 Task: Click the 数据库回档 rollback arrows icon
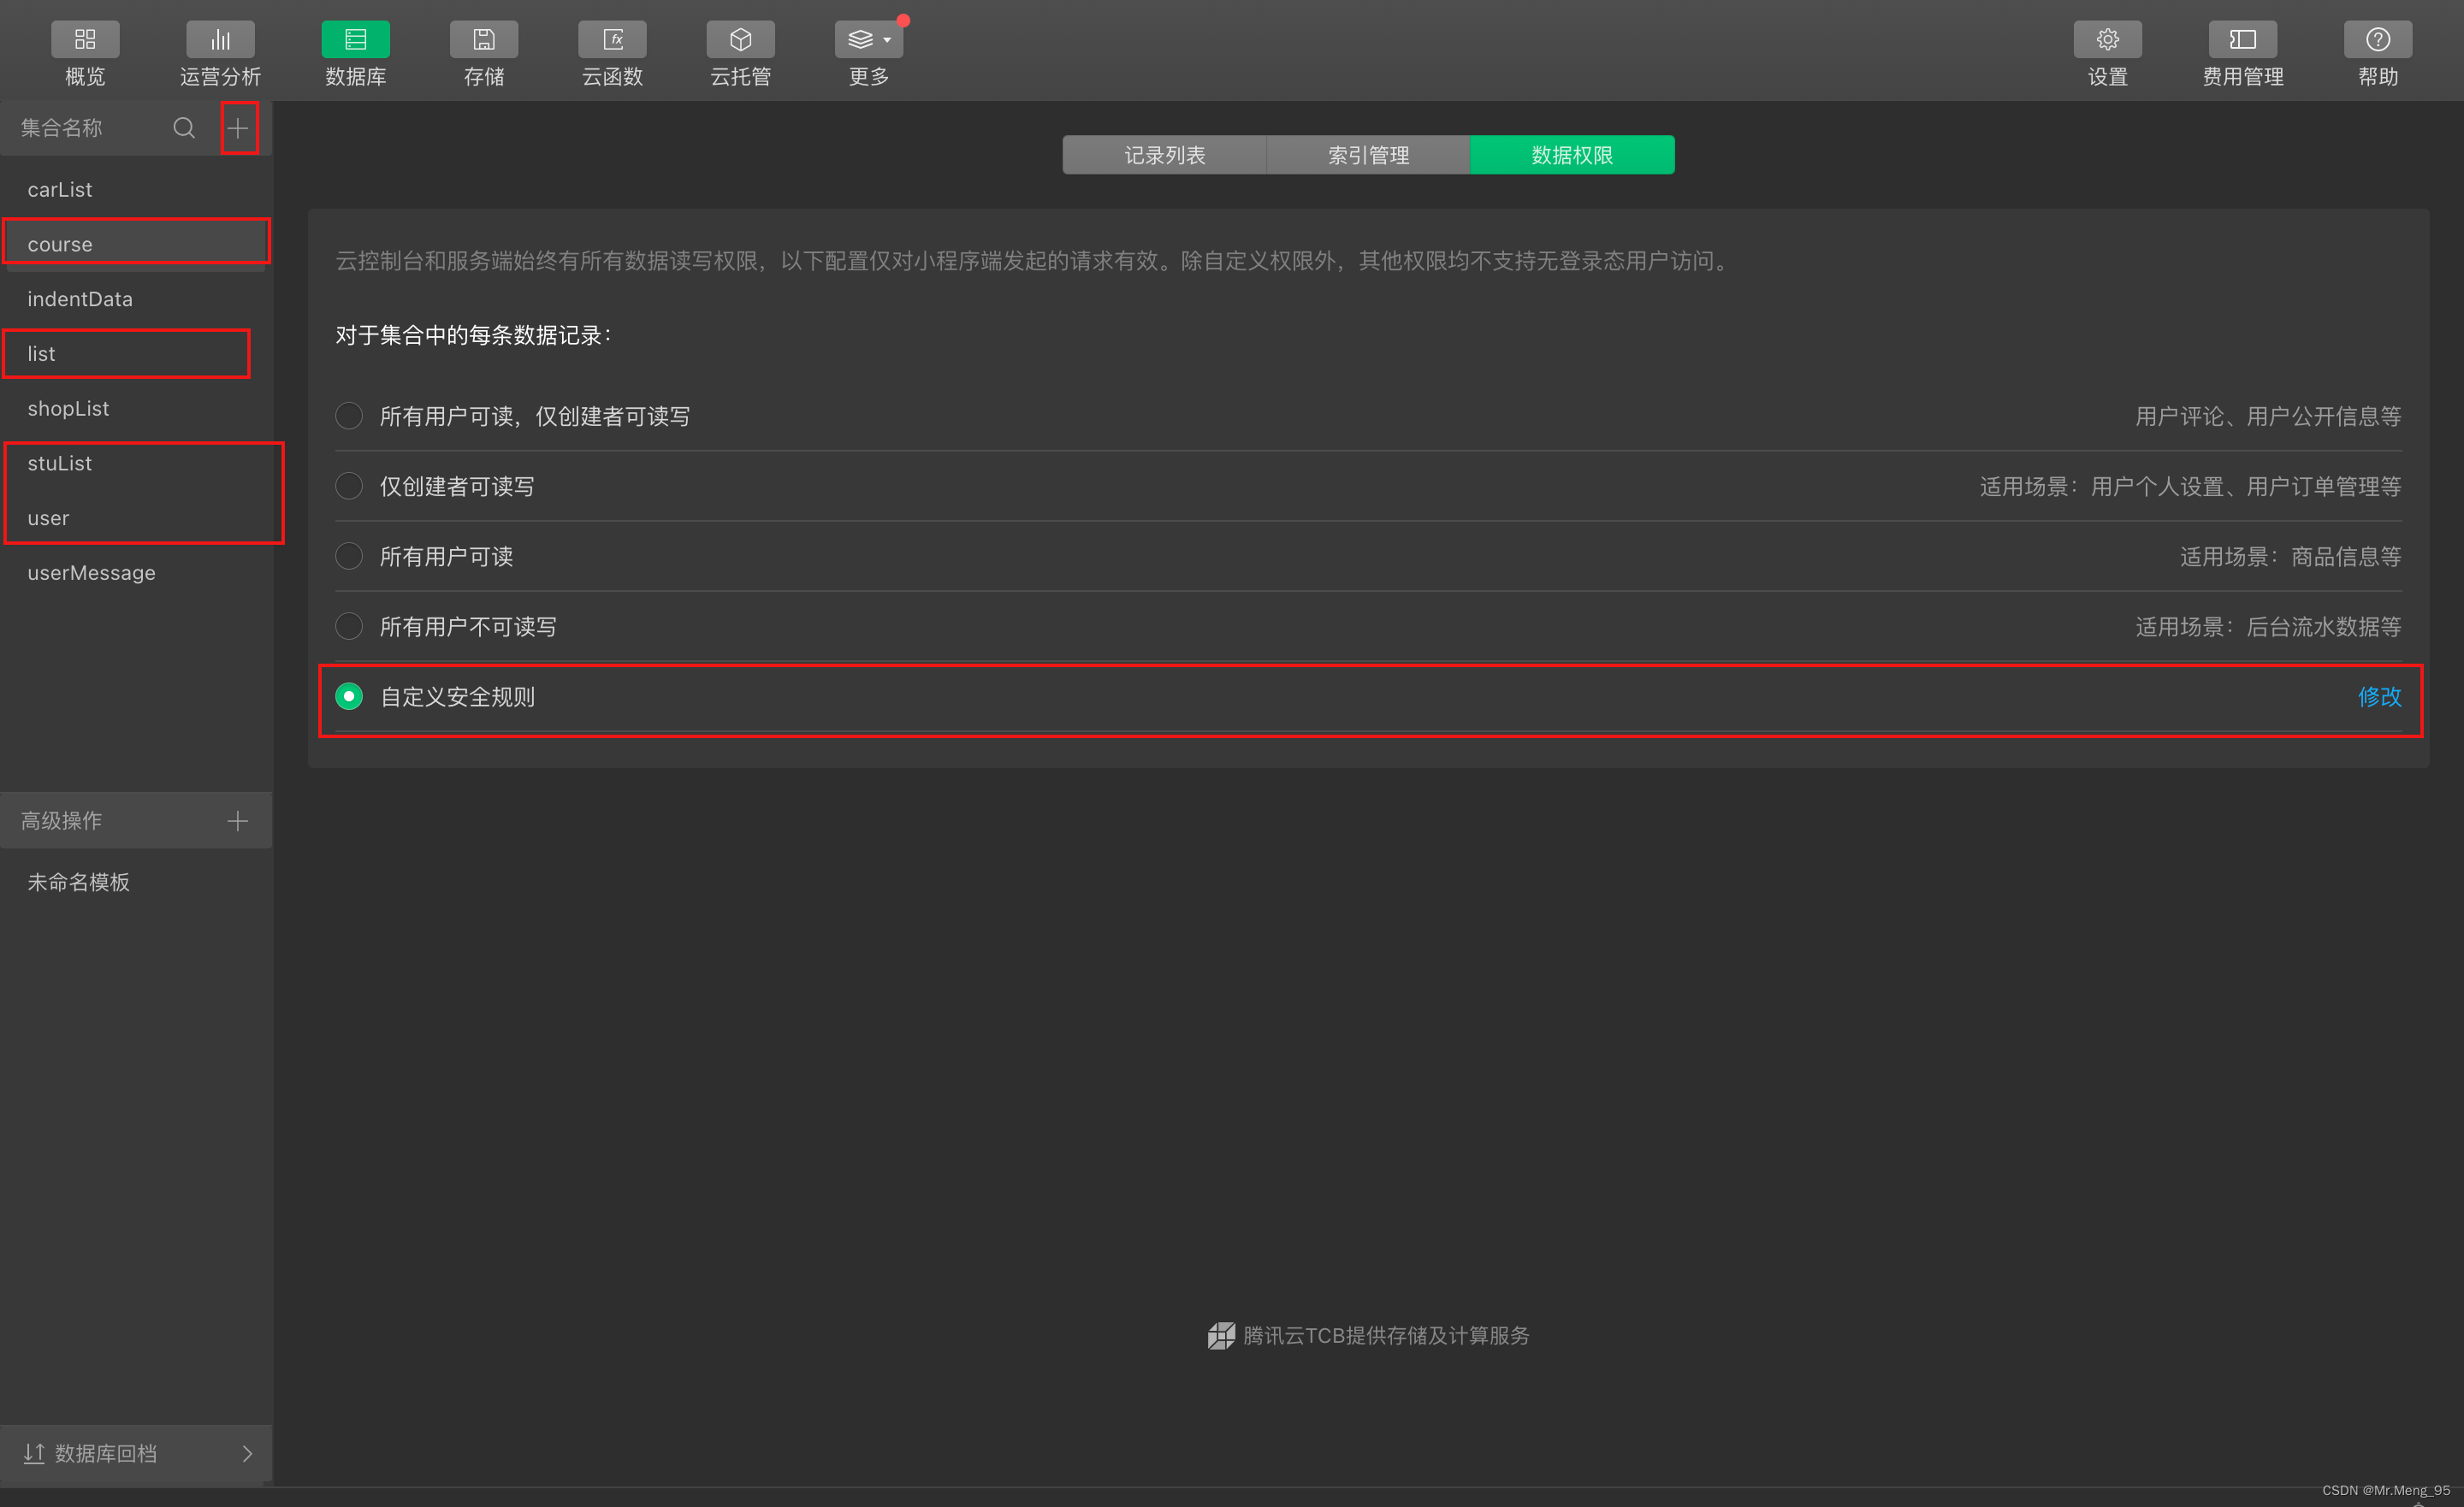34,1453
